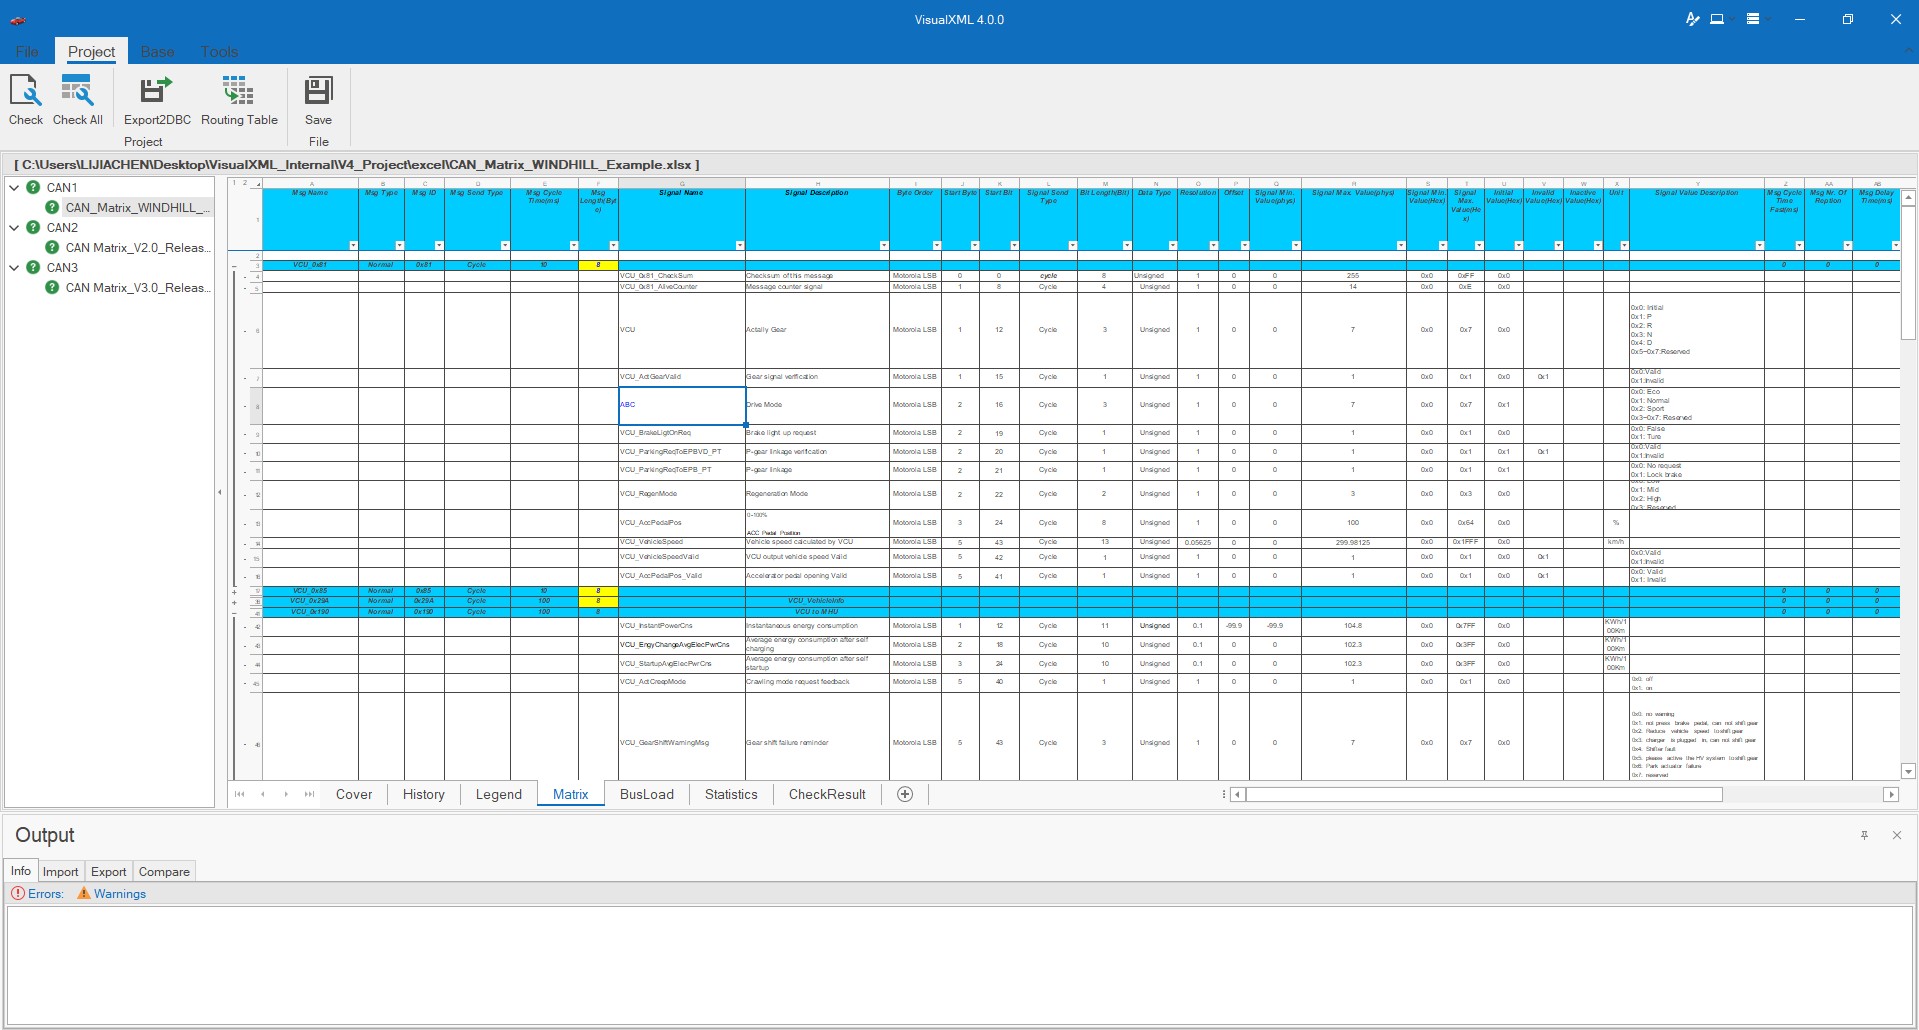Open Msg Name column filter dropdown

pyautogui.click(x=353, y=245)
